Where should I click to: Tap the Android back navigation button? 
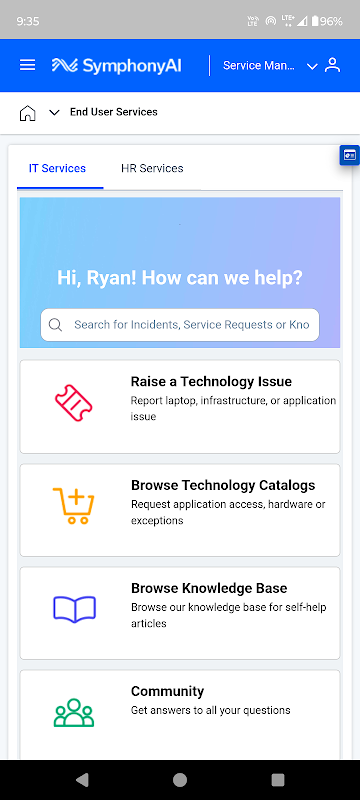tap(82, 780)
